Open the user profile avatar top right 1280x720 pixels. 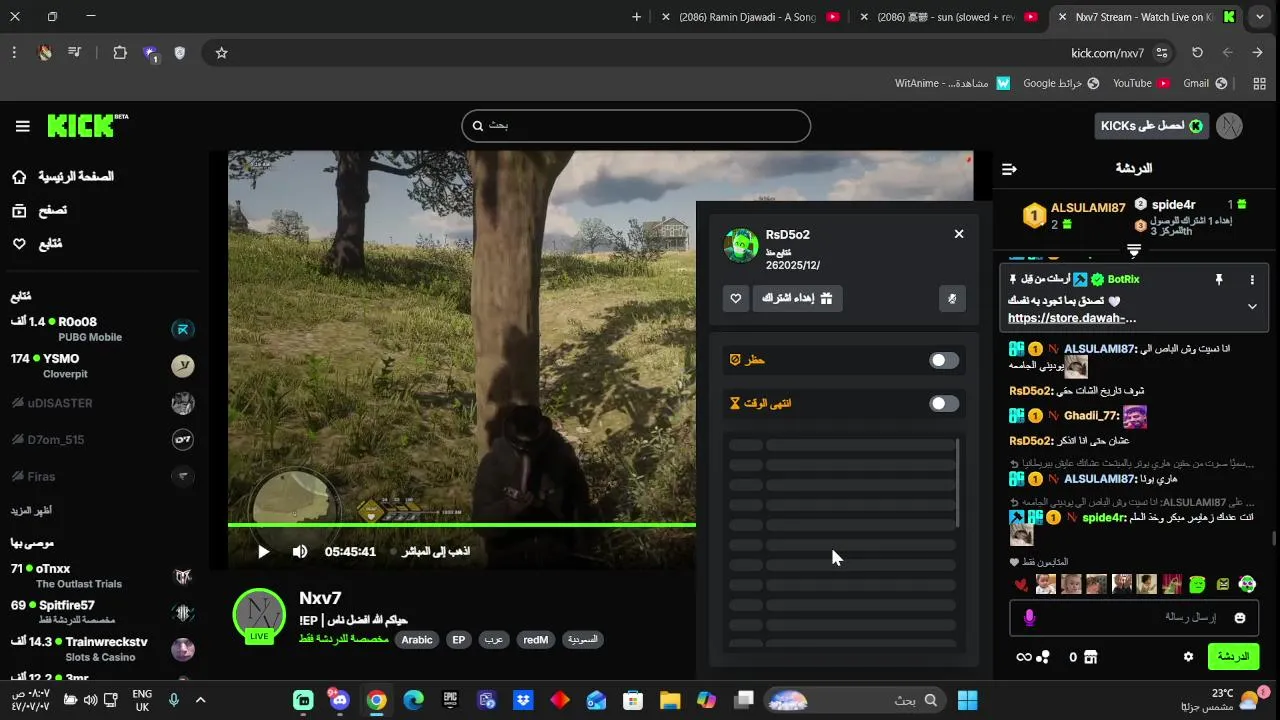tap(1229, 126)
